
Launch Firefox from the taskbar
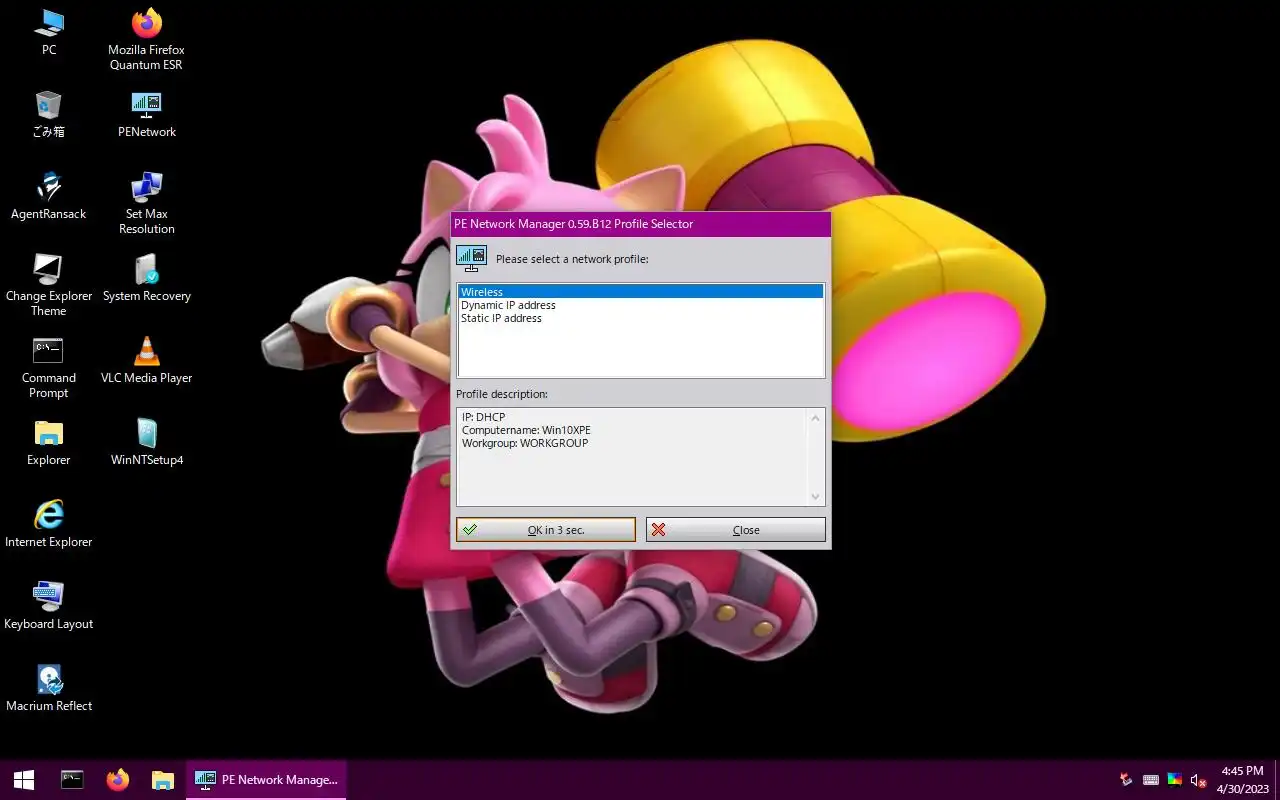(118, 779)
